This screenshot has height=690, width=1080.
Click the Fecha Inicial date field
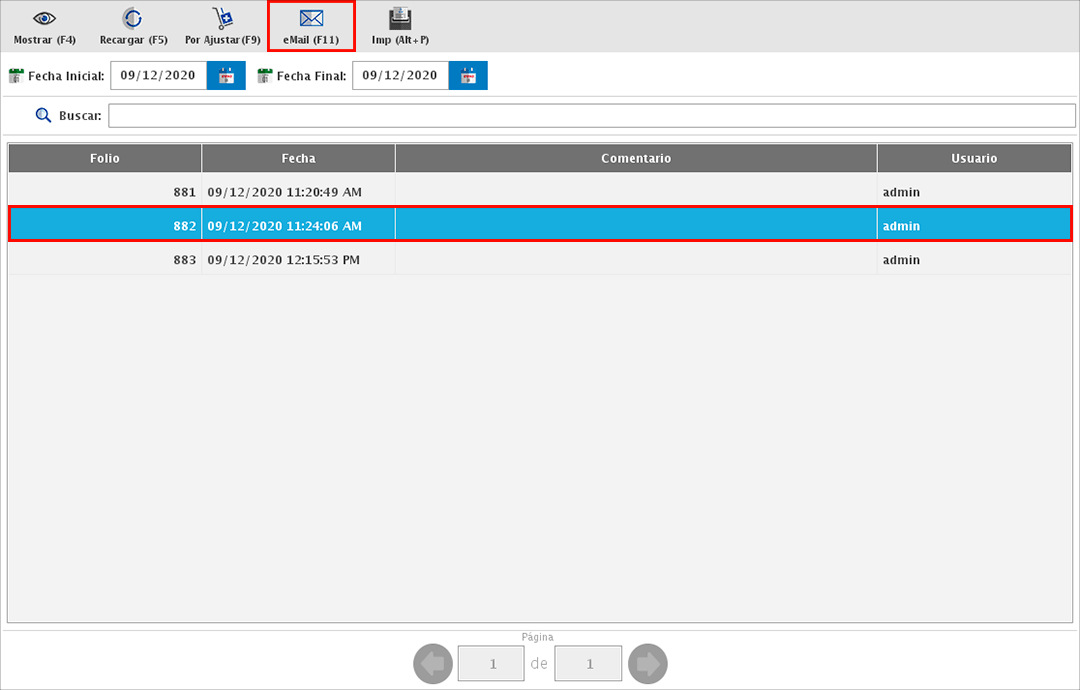click(x=158, y=76)
